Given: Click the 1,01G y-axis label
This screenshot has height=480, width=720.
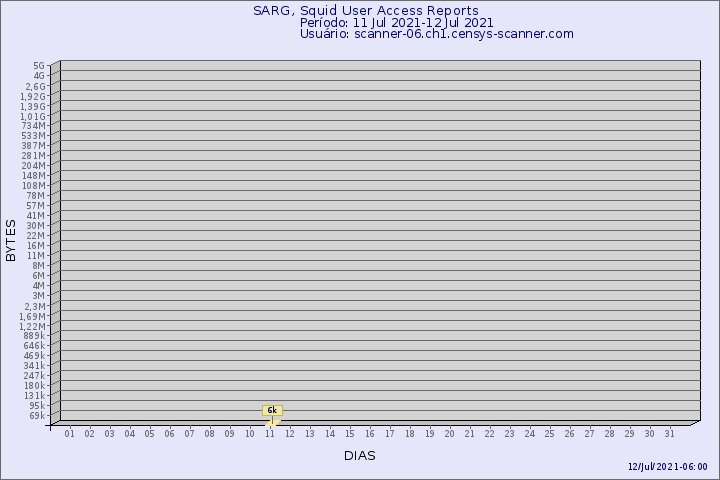Looking at the screenshot, I should click(33, 117).
